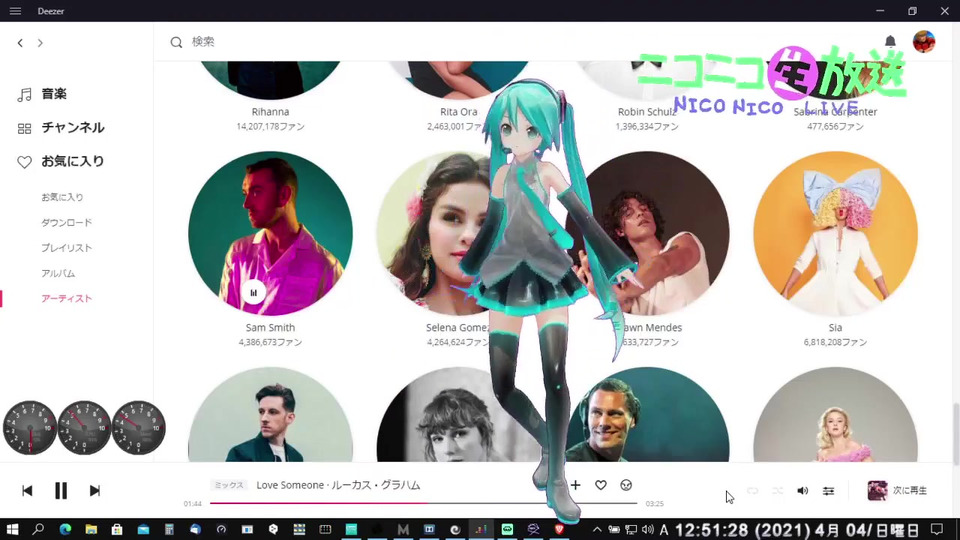Select アーティスト in the sidebar
This screenshot has height=540, width=960.
[x=66, y=299]
